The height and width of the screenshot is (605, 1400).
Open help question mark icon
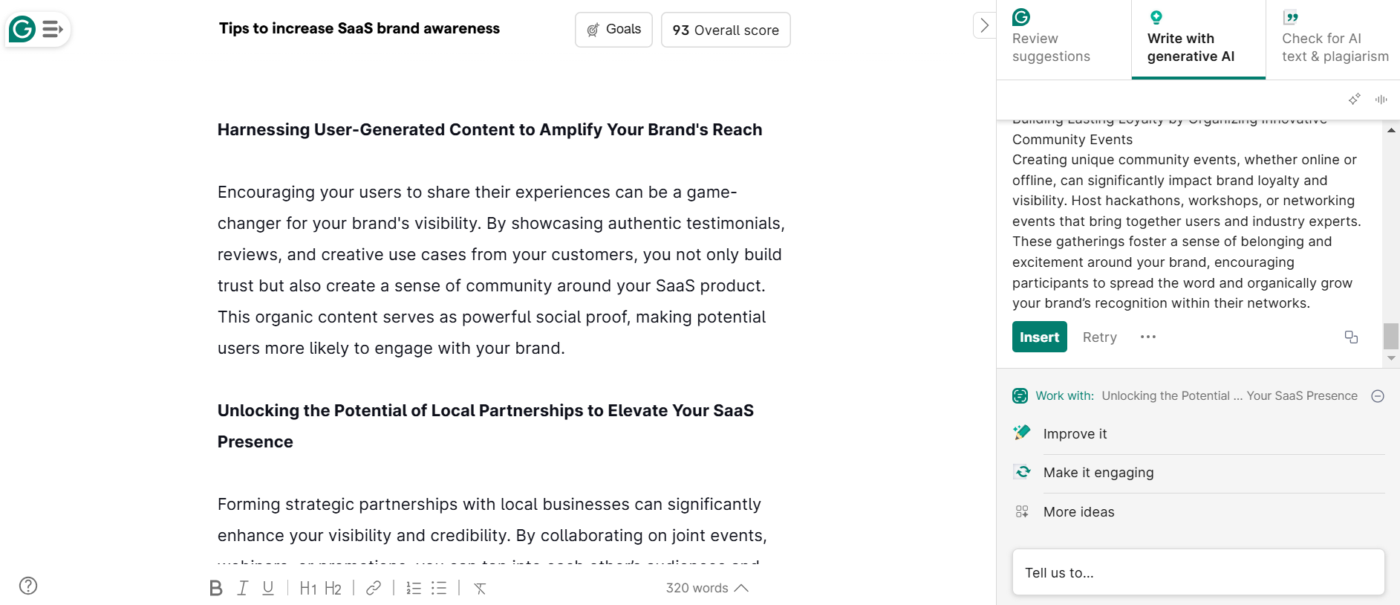coord(28,586)
